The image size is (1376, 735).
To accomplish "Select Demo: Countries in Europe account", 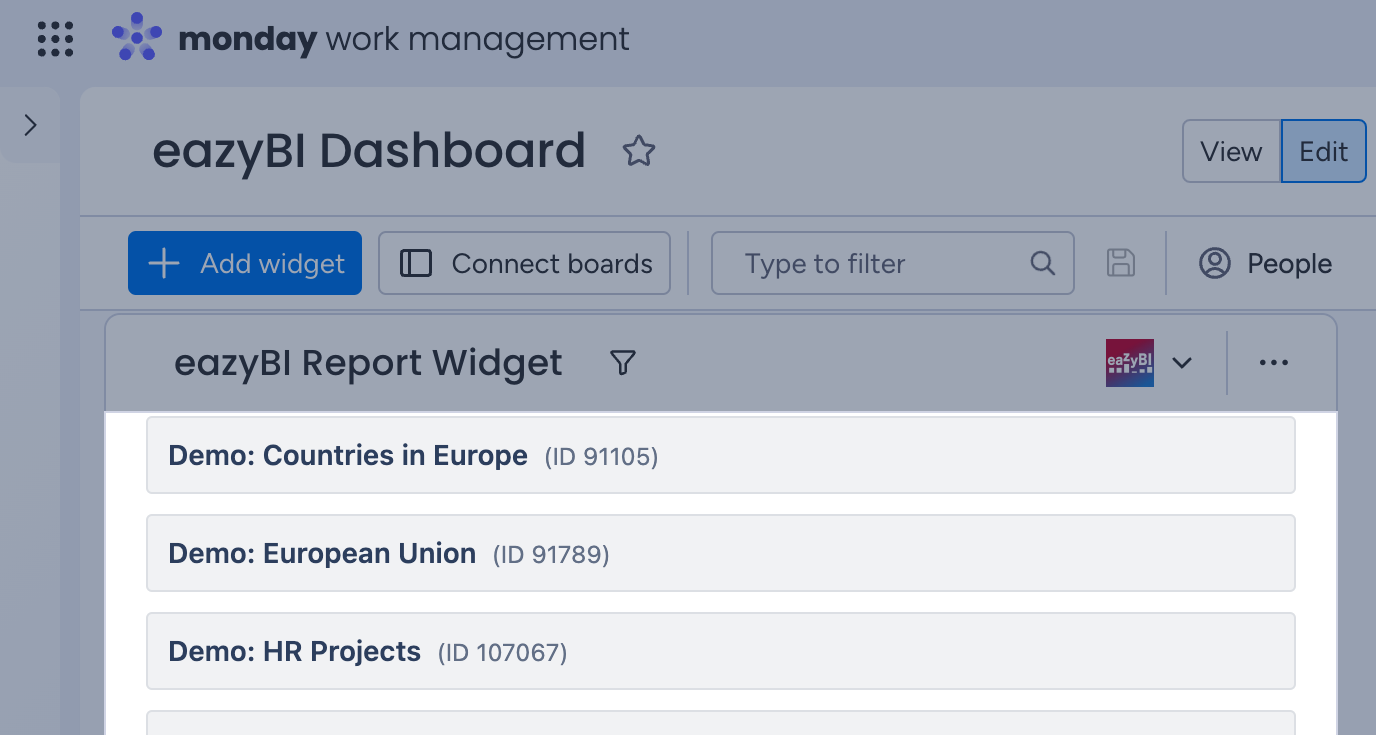I will coord(721,455).
